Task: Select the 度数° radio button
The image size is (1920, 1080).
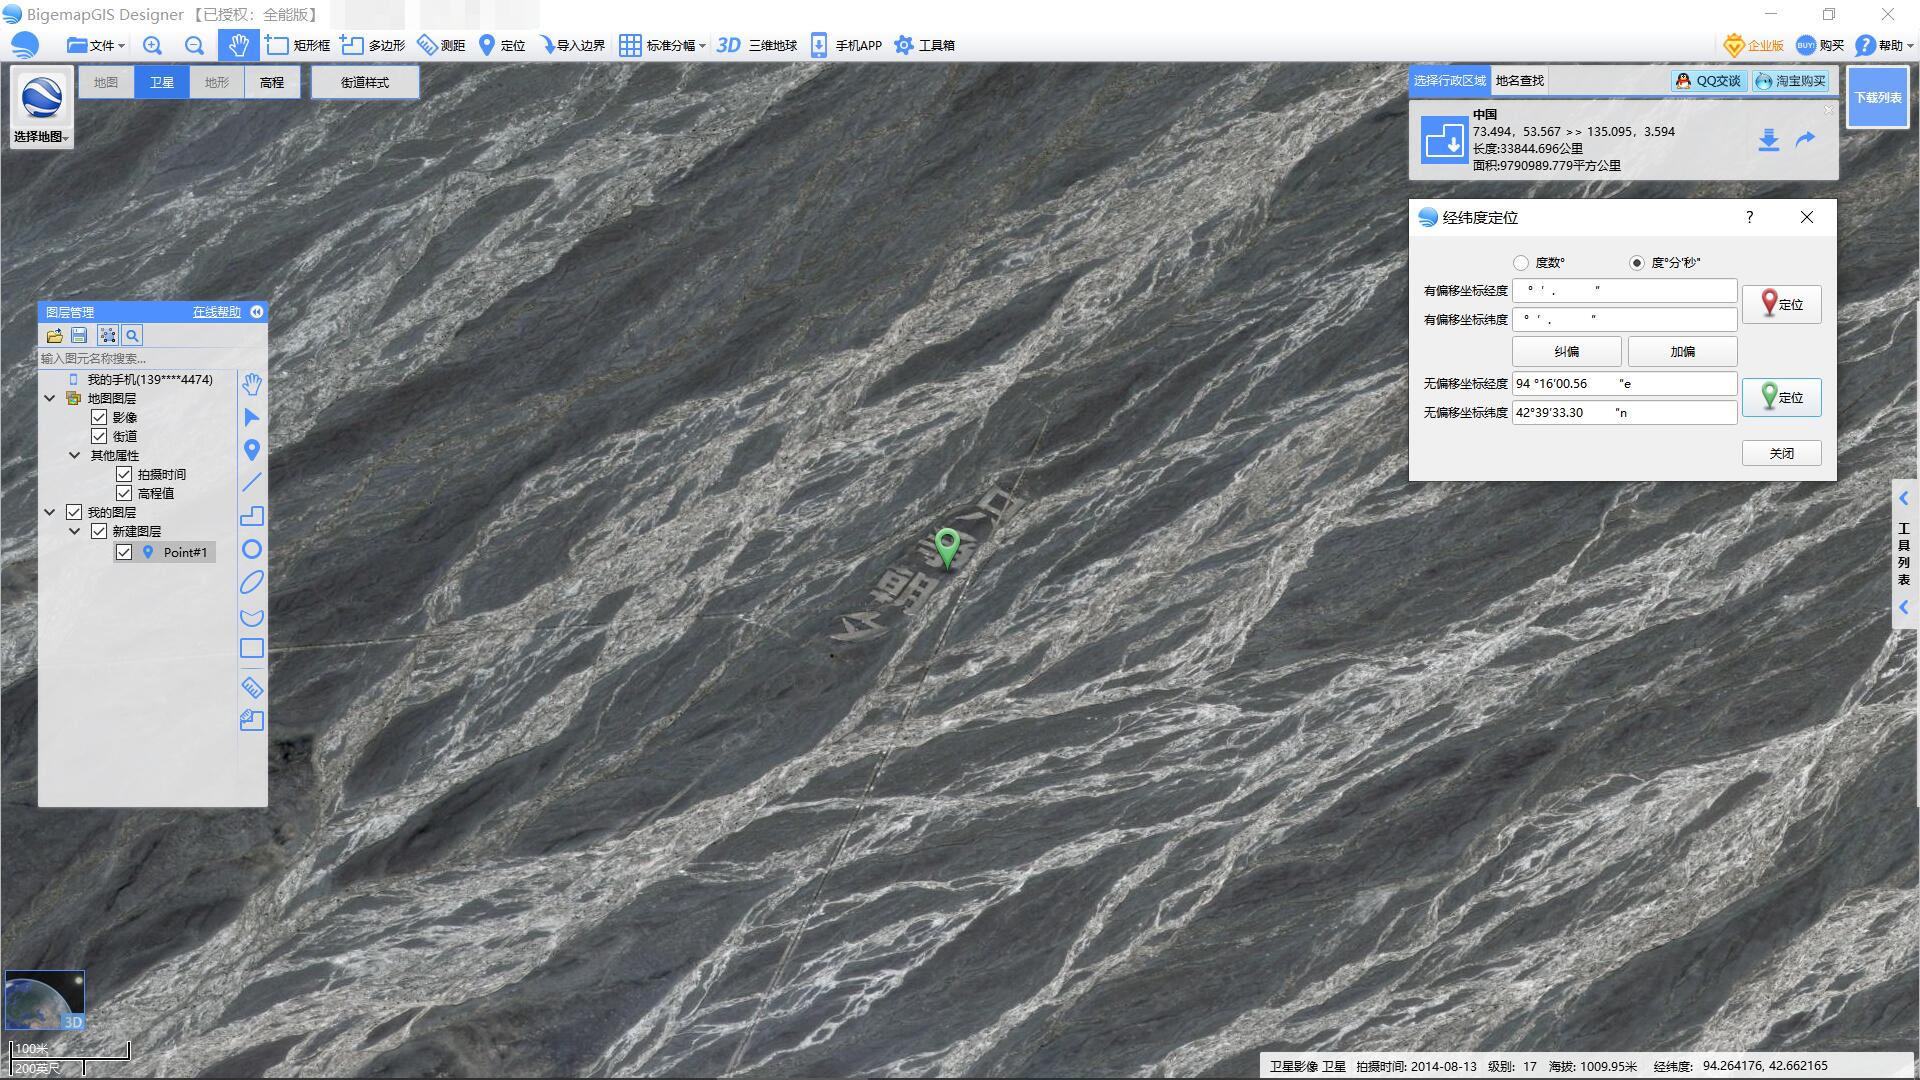Action: coord(1521,263)
